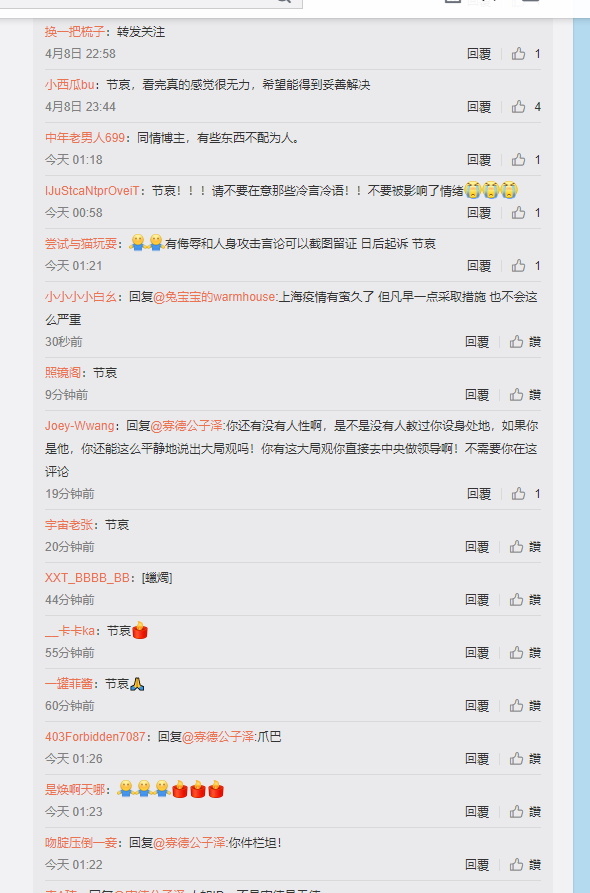Visit 吻腚压倒一妾's profile

pos(81,842)
